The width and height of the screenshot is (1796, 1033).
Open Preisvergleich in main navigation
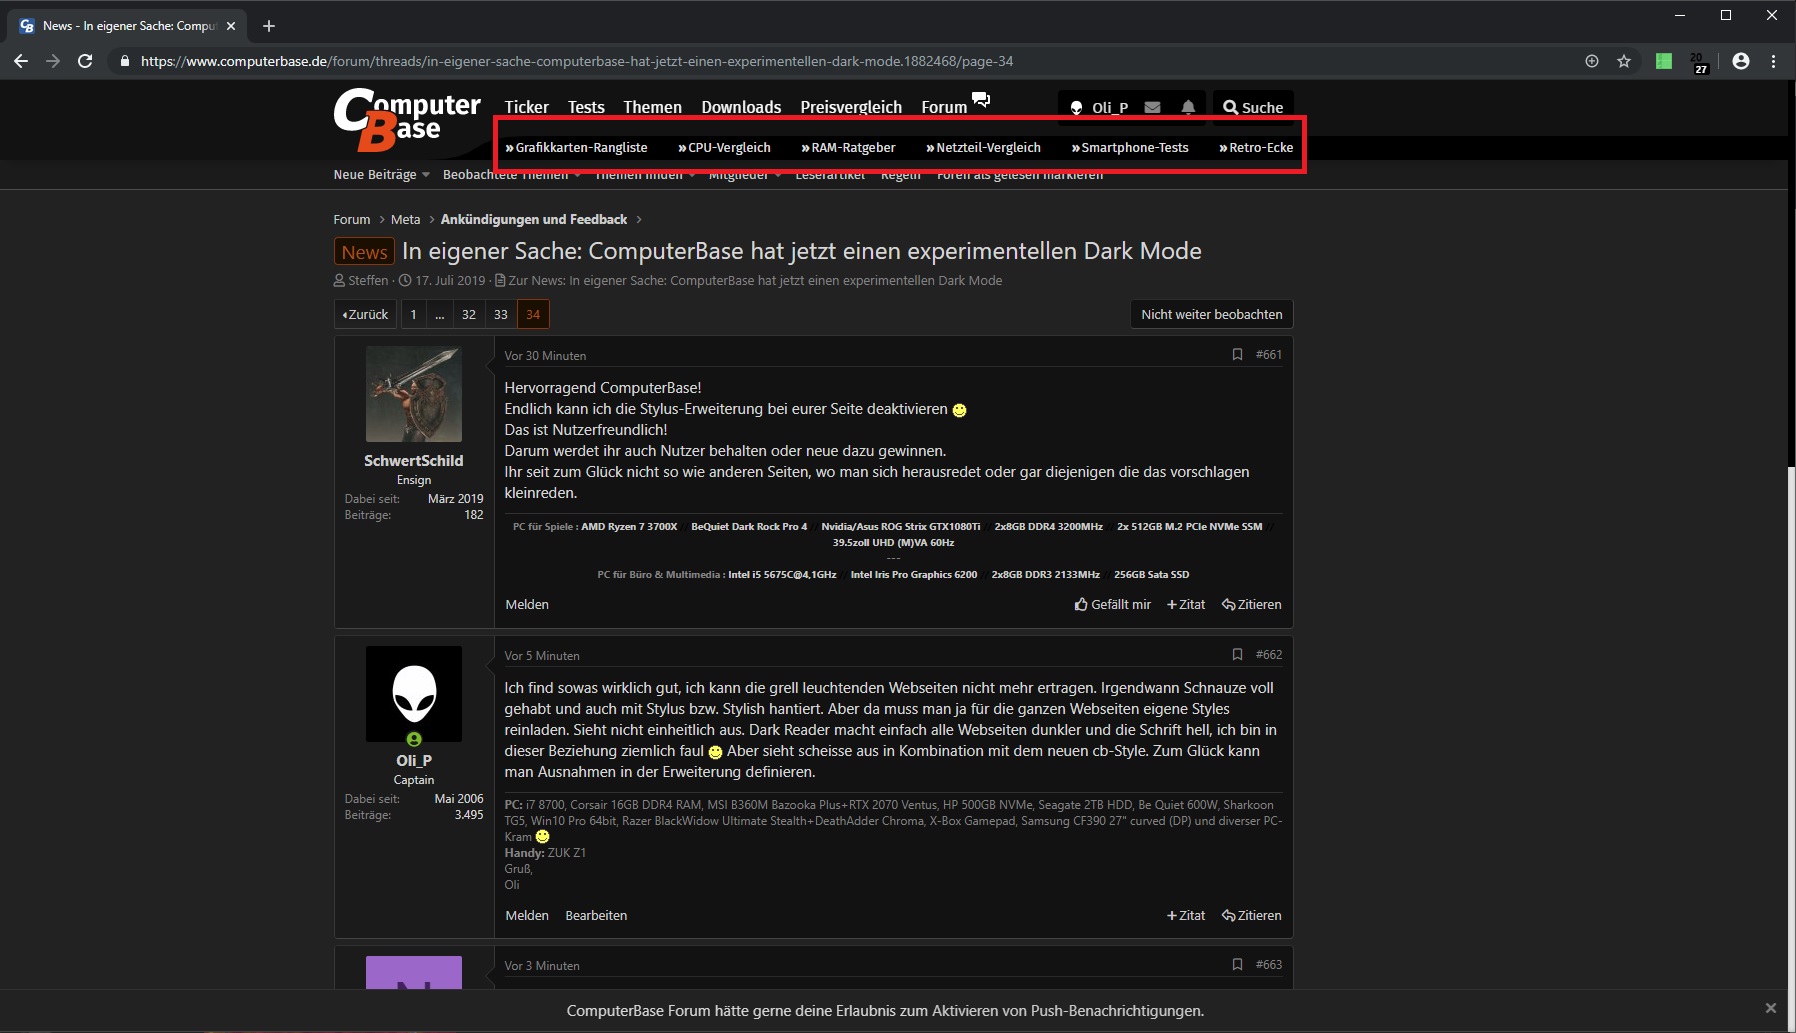tap(851, 107)
